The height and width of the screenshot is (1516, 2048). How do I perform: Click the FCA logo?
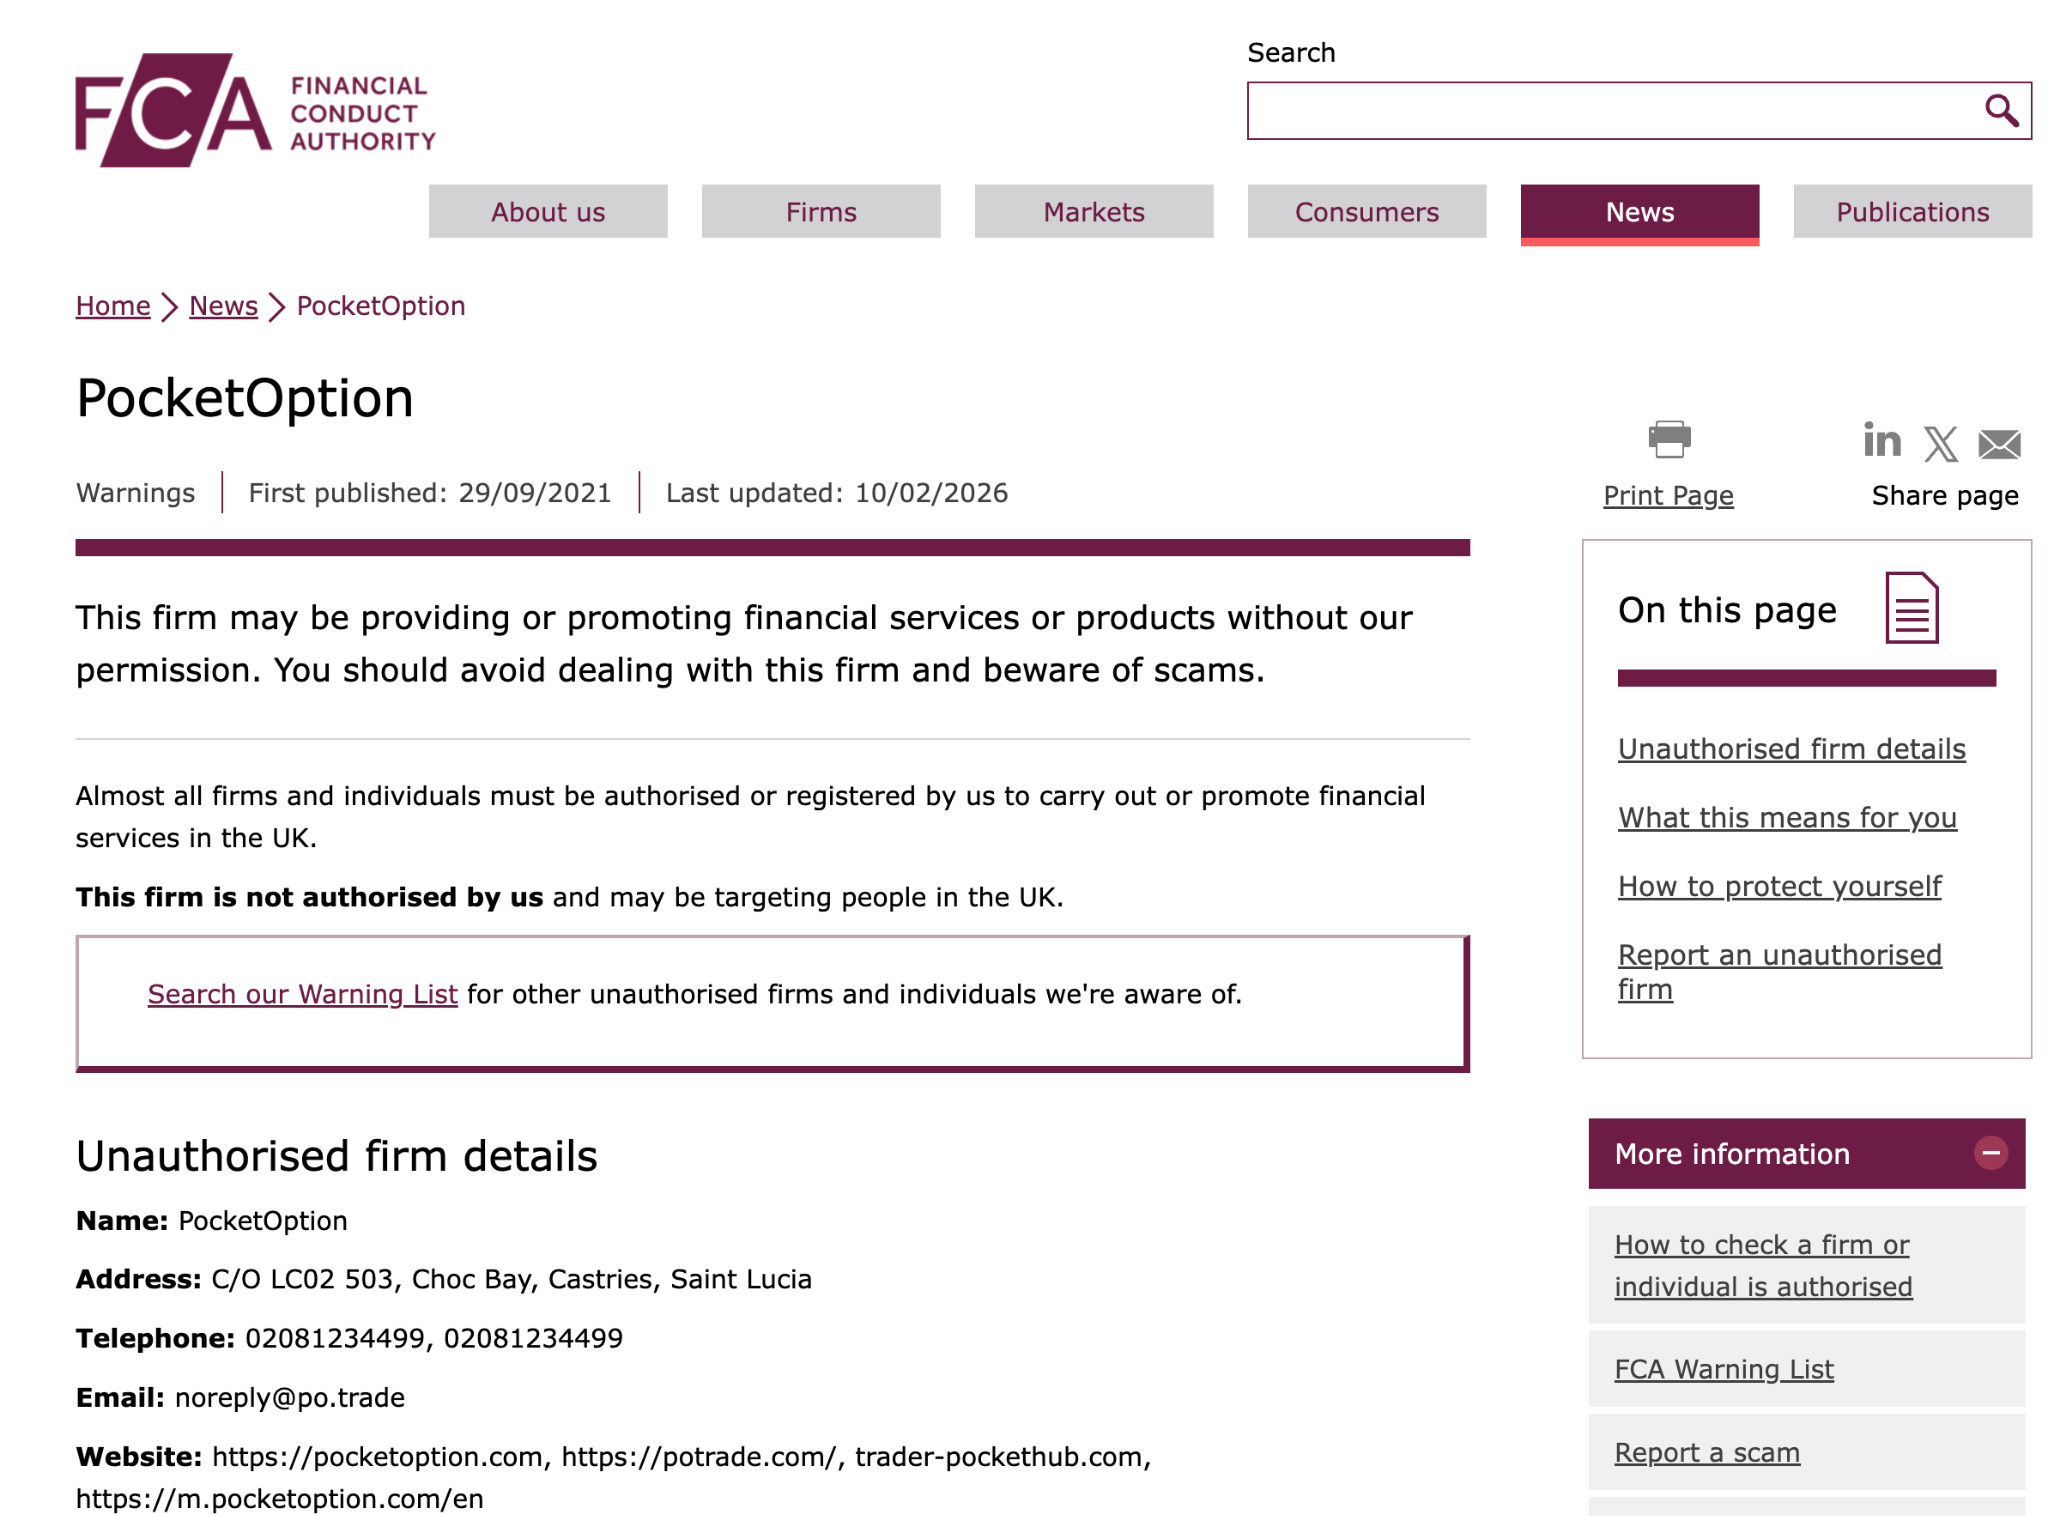[x=255, y=111]
